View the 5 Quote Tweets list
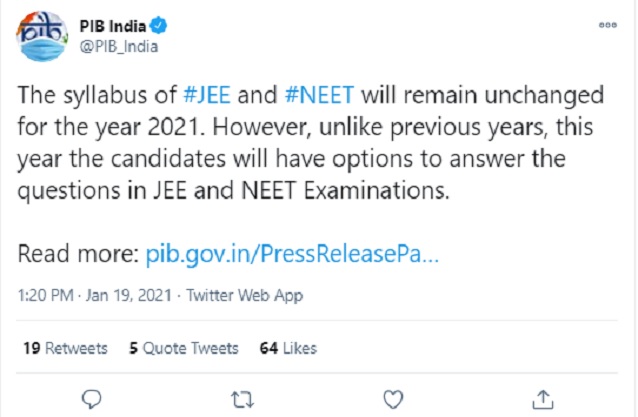638x417 pixels. point(184,348)
